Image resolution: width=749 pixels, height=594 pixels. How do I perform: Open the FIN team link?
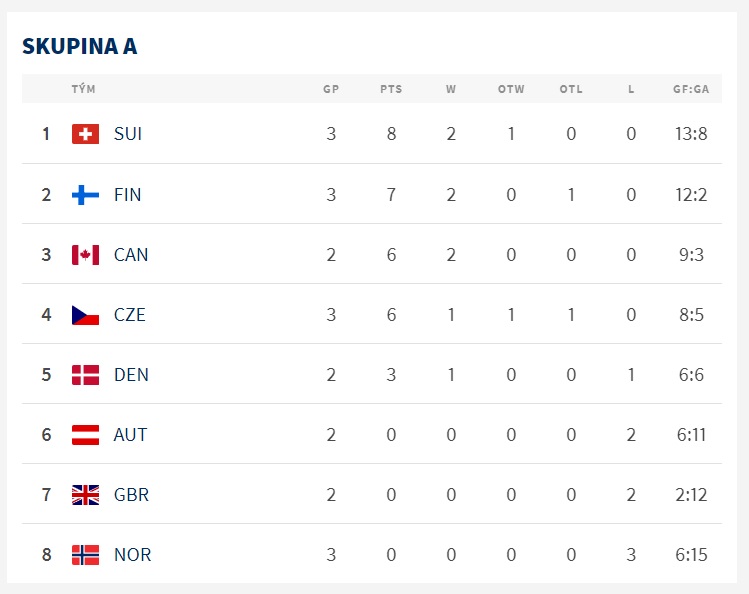click(x=128, y=195)
